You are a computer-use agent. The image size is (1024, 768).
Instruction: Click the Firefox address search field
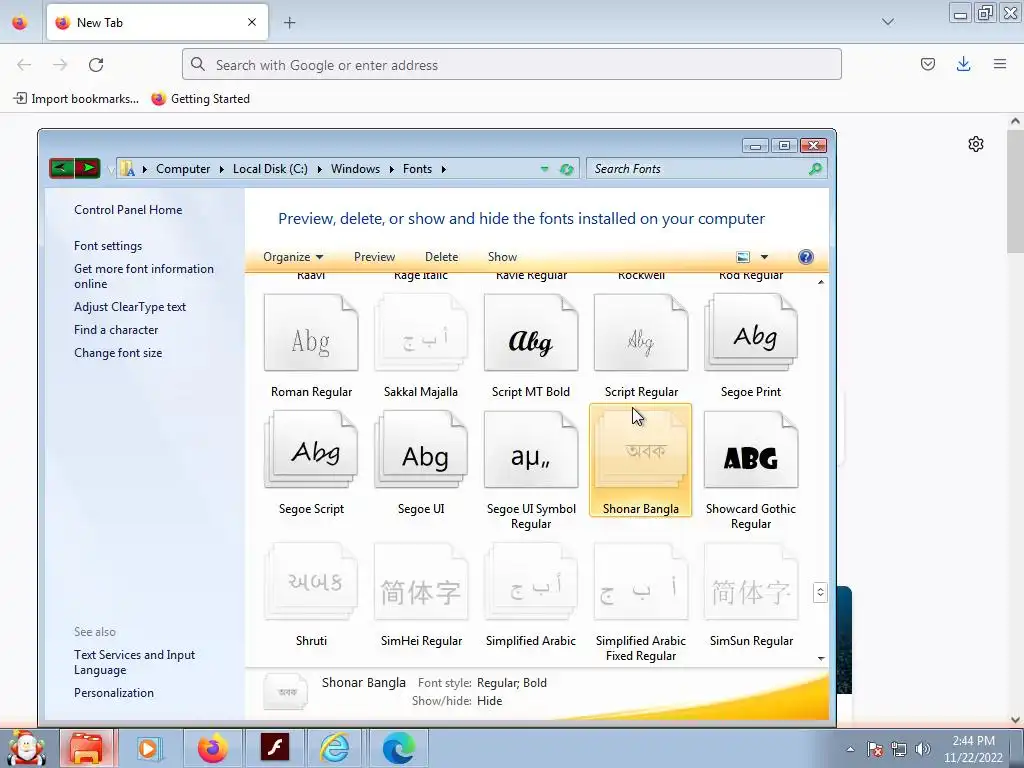(511, 65)
